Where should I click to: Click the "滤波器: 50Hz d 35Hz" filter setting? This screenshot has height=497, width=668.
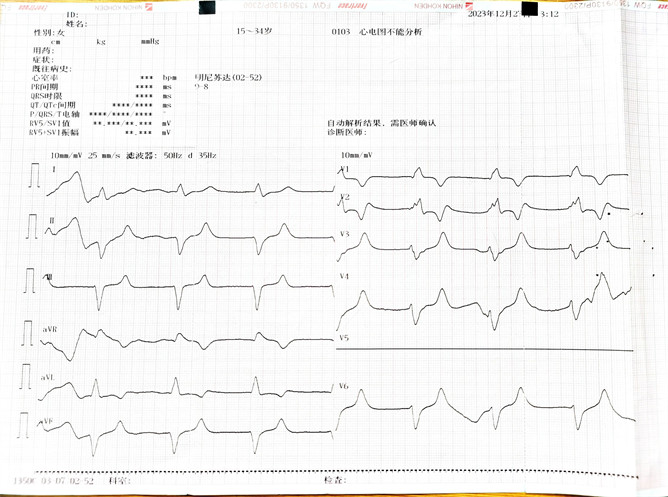(171, 155)
